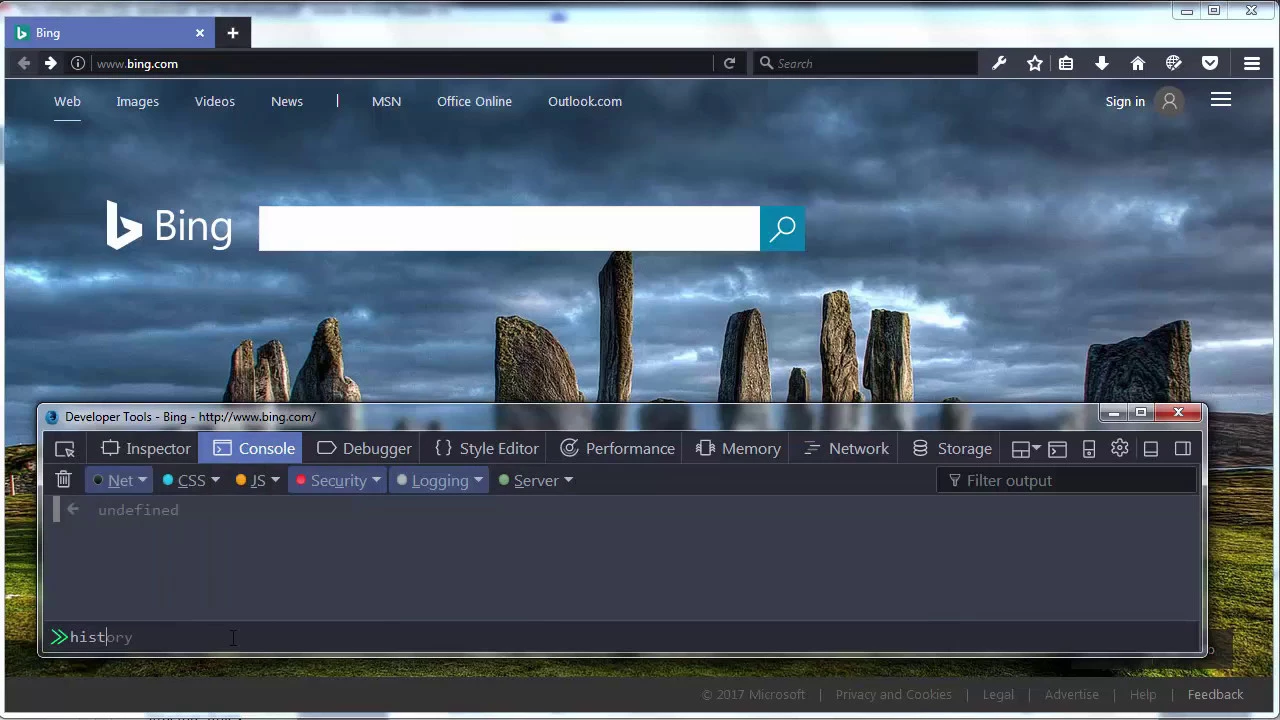The image size is (1280, 720).
Task: Open the Firefox downloads arrow
Action: pos(1102,63)
